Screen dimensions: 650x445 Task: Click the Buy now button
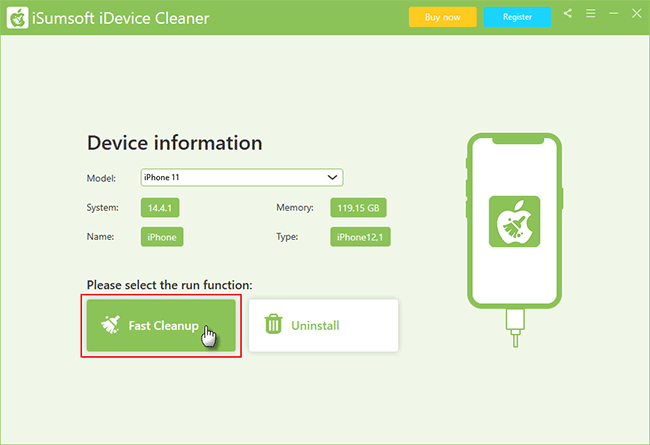click(x=442, y=17)
